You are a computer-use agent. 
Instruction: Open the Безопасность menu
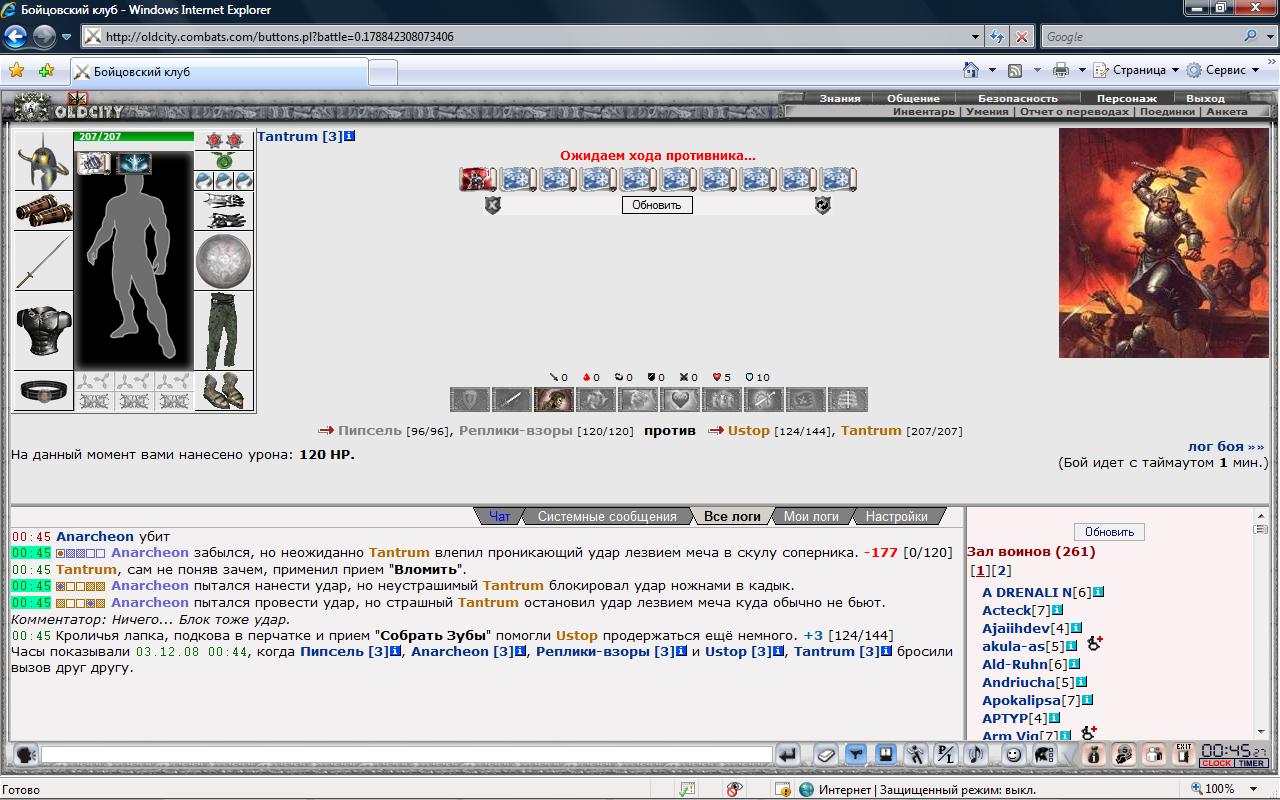coord(1018,98)
